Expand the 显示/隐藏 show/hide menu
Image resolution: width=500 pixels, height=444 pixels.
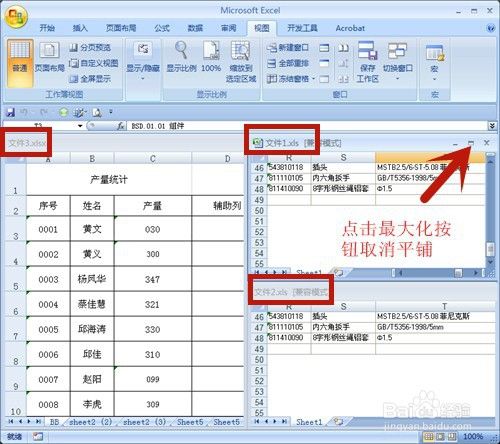click(x=143, y=61)
